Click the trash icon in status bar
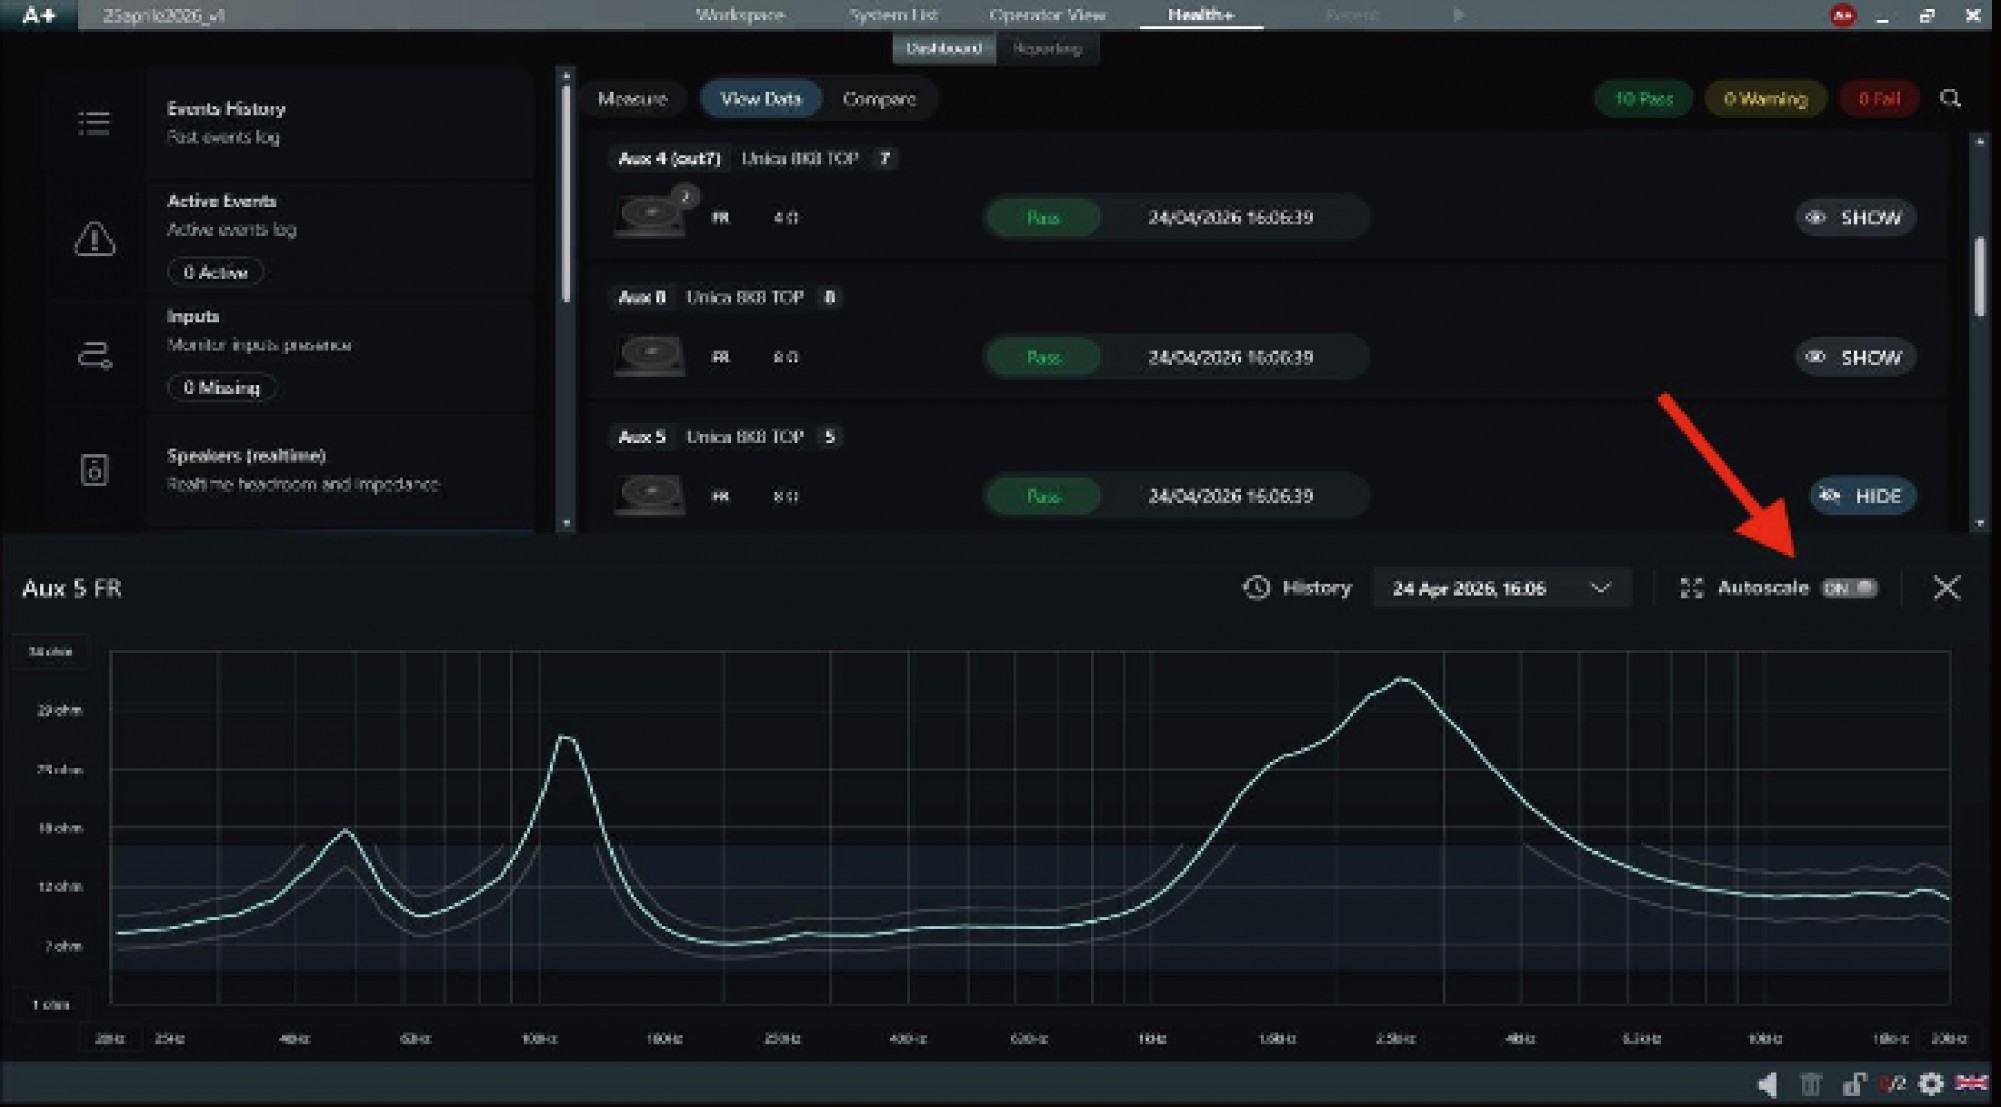The width and height of the screenshot is (2001, 1107). (1810, 1083)
